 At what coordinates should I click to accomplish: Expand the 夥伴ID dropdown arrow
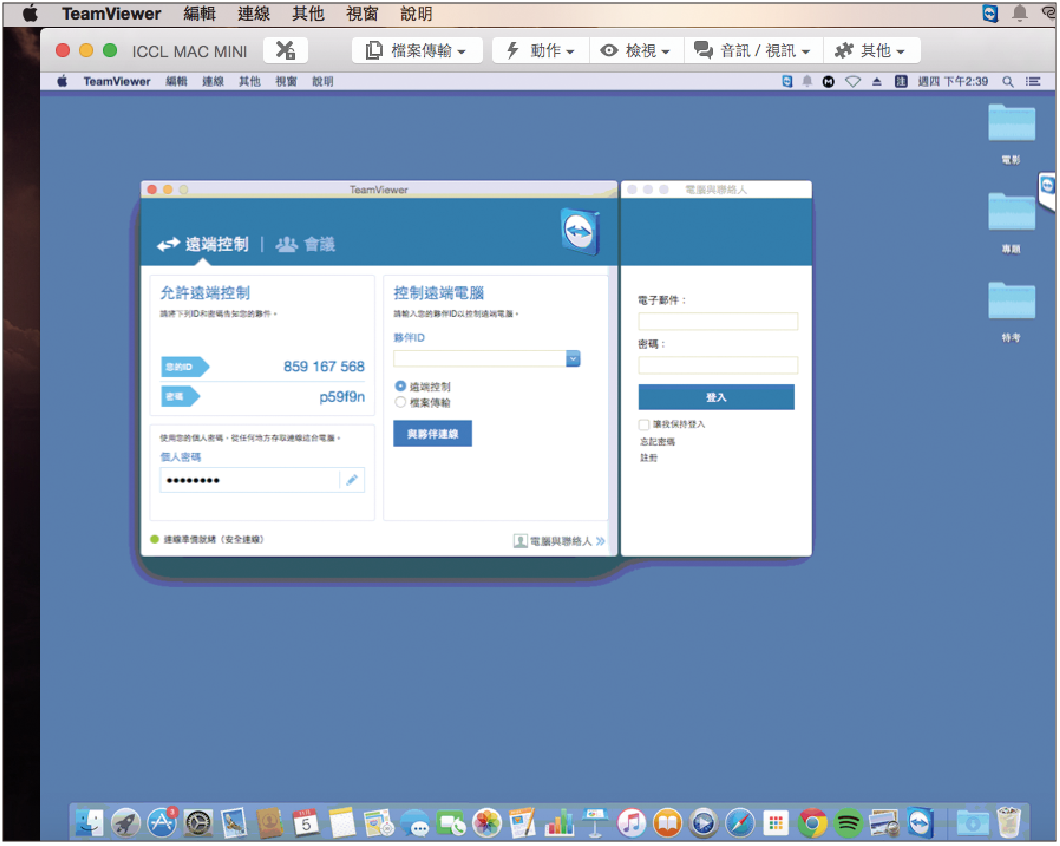(x=573, y=358)
